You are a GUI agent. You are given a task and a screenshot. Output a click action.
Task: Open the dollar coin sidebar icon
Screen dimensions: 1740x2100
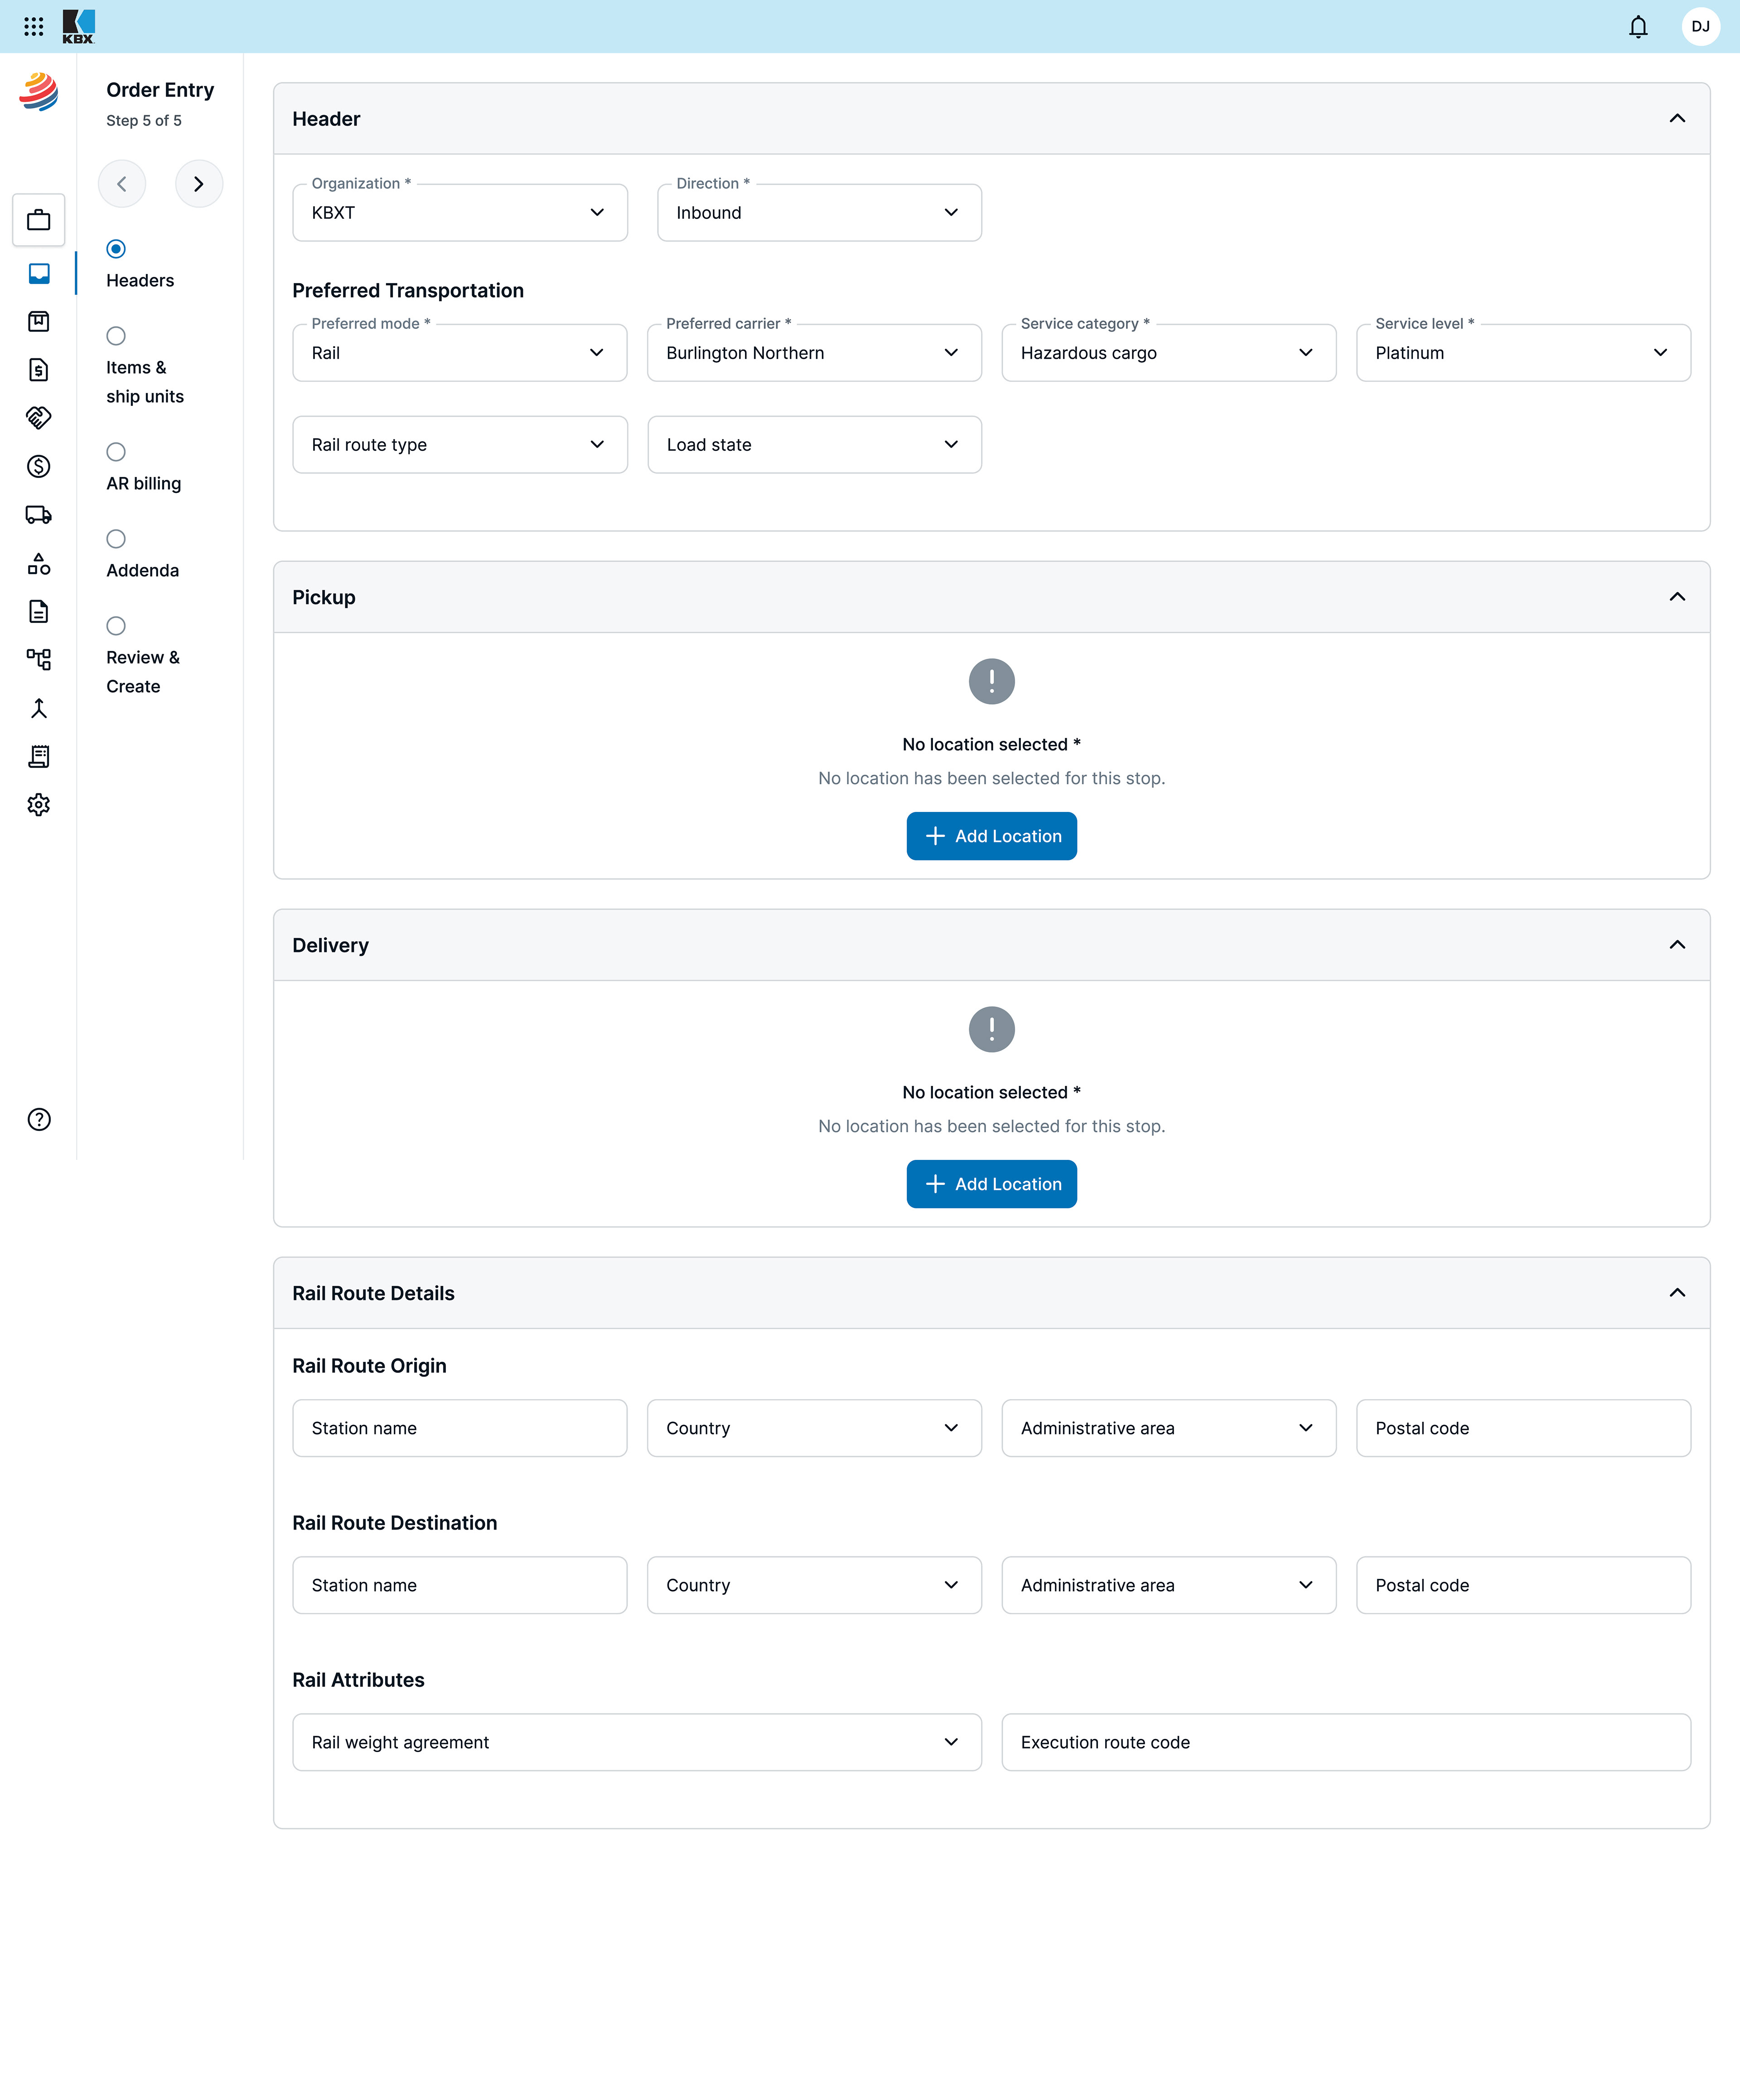point(39,466)
